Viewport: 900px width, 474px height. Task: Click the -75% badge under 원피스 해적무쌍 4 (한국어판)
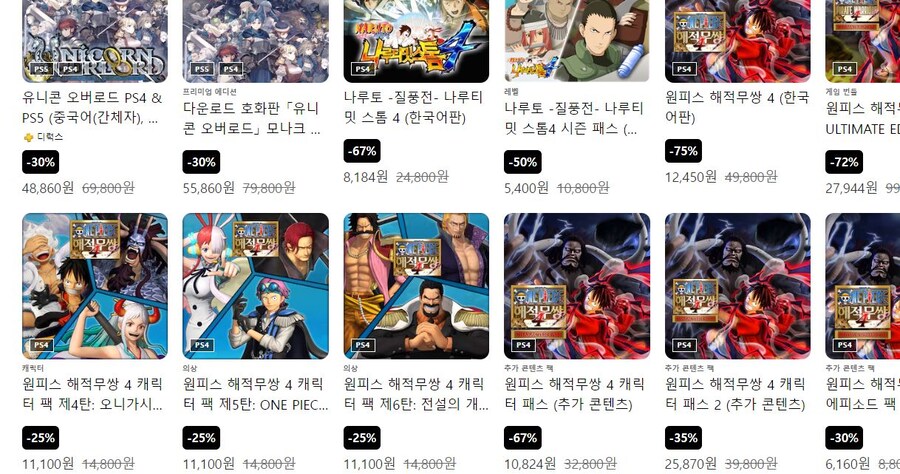[683, 151]
